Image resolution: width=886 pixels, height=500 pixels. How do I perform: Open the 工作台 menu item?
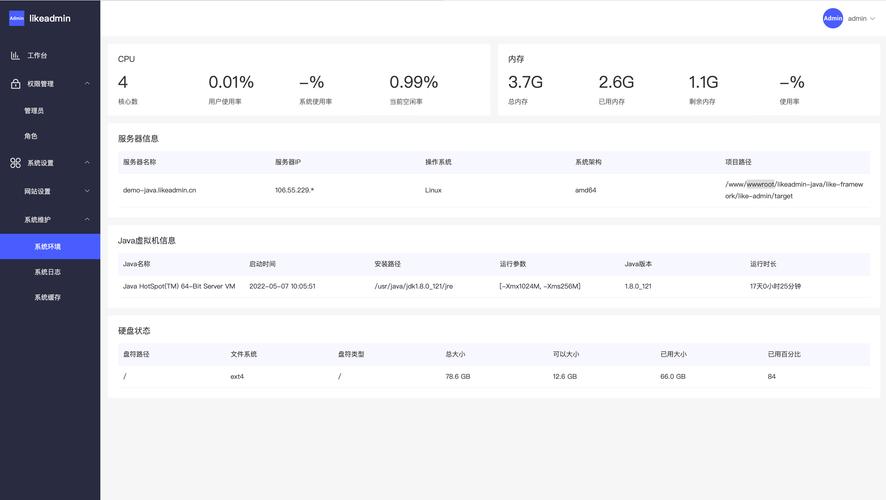click(50, 55)
